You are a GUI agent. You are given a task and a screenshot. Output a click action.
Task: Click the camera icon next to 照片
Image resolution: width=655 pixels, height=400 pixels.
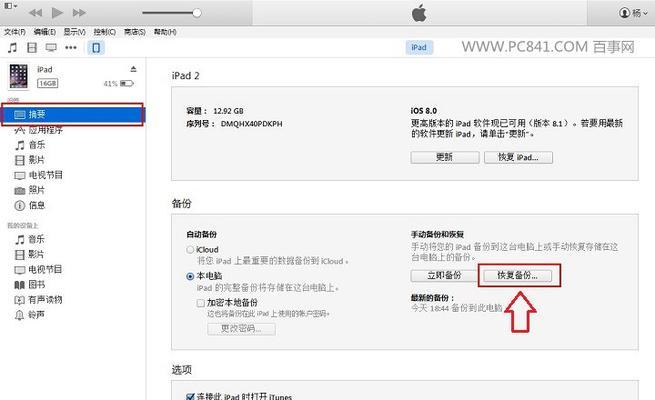(20, 191)
